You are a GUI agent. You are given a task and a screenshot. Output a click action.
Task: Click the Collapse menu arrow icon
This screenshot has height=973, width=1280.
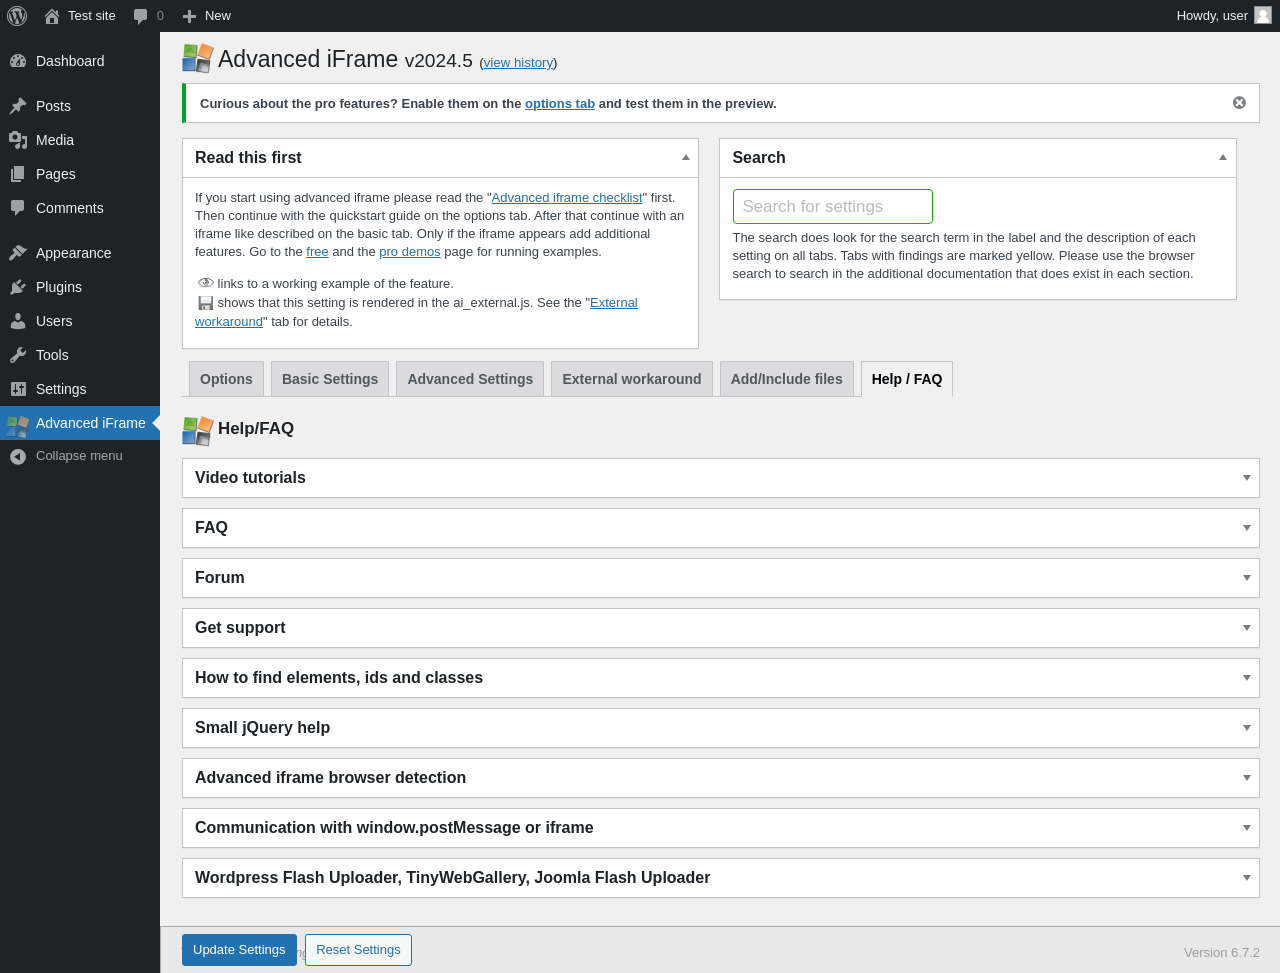click(x=18, y=456)
